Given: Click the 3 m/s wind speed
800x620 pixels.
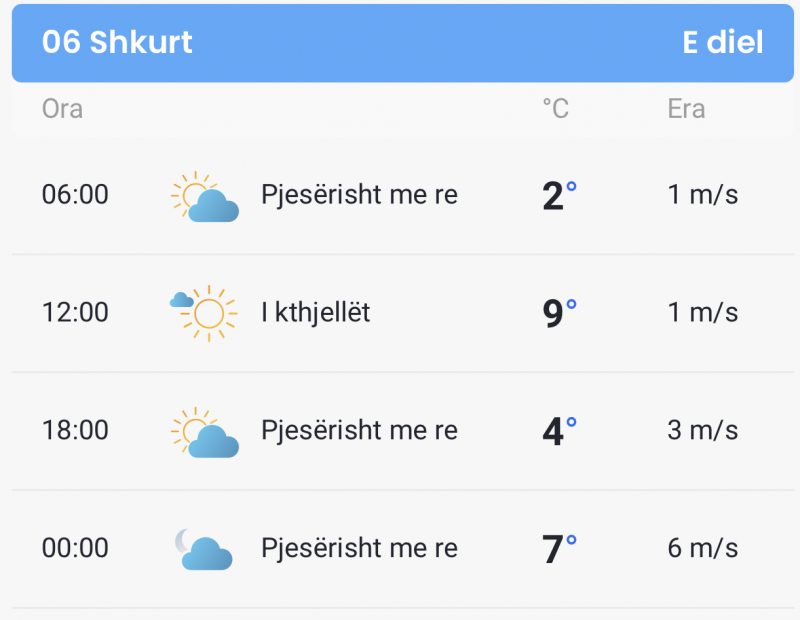Looking at the screenshot, I should pos(703,430).
